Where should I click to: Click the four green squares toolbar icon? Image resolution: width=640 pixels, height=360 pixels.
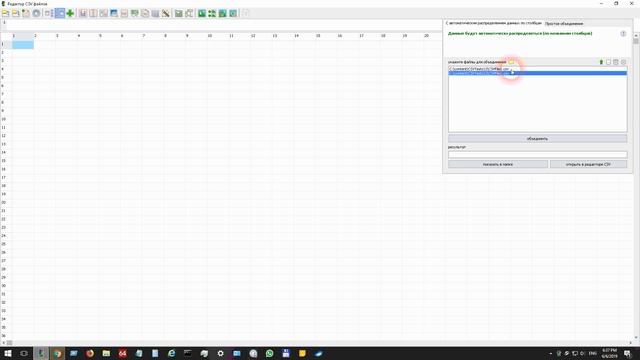click(212, 13)
